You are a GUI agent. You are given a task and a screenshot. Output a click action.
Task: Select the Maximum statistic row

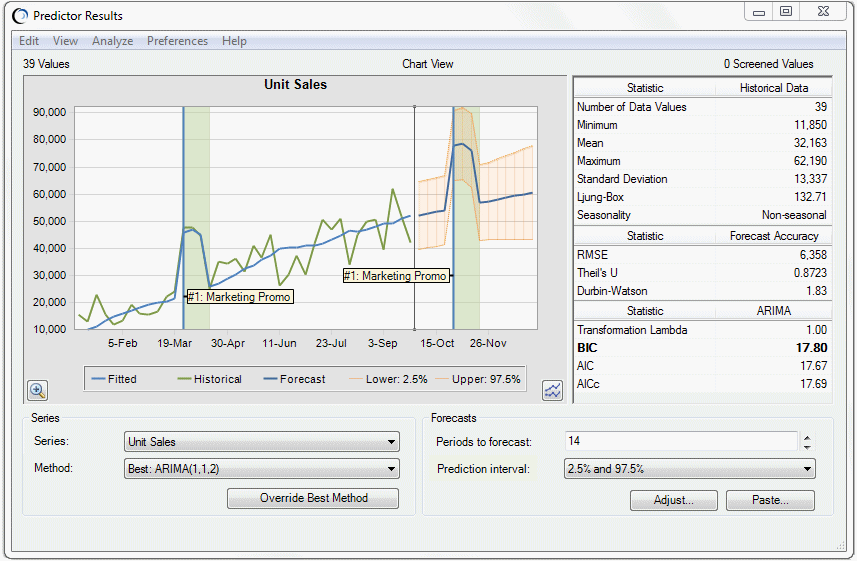(702, 161)
